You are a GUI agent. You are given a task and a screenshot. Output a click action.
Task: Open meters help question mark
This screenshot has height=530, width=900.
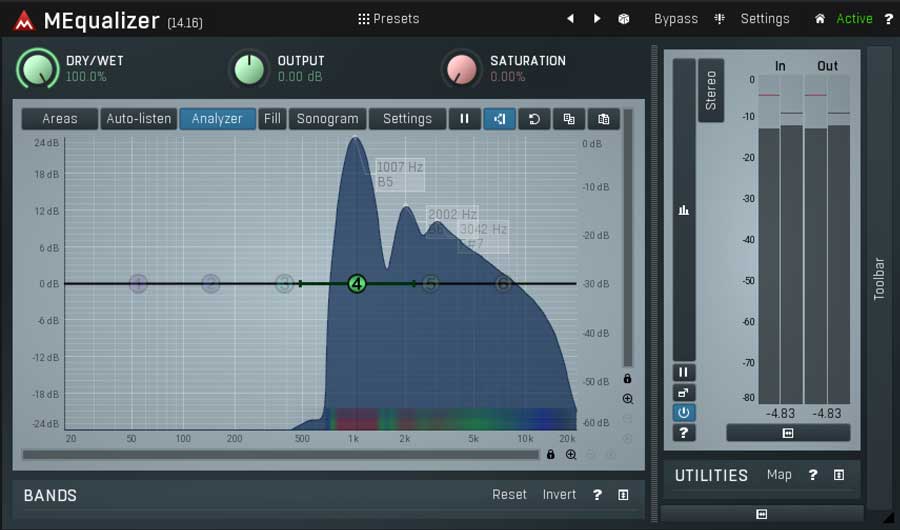[684, 433]
